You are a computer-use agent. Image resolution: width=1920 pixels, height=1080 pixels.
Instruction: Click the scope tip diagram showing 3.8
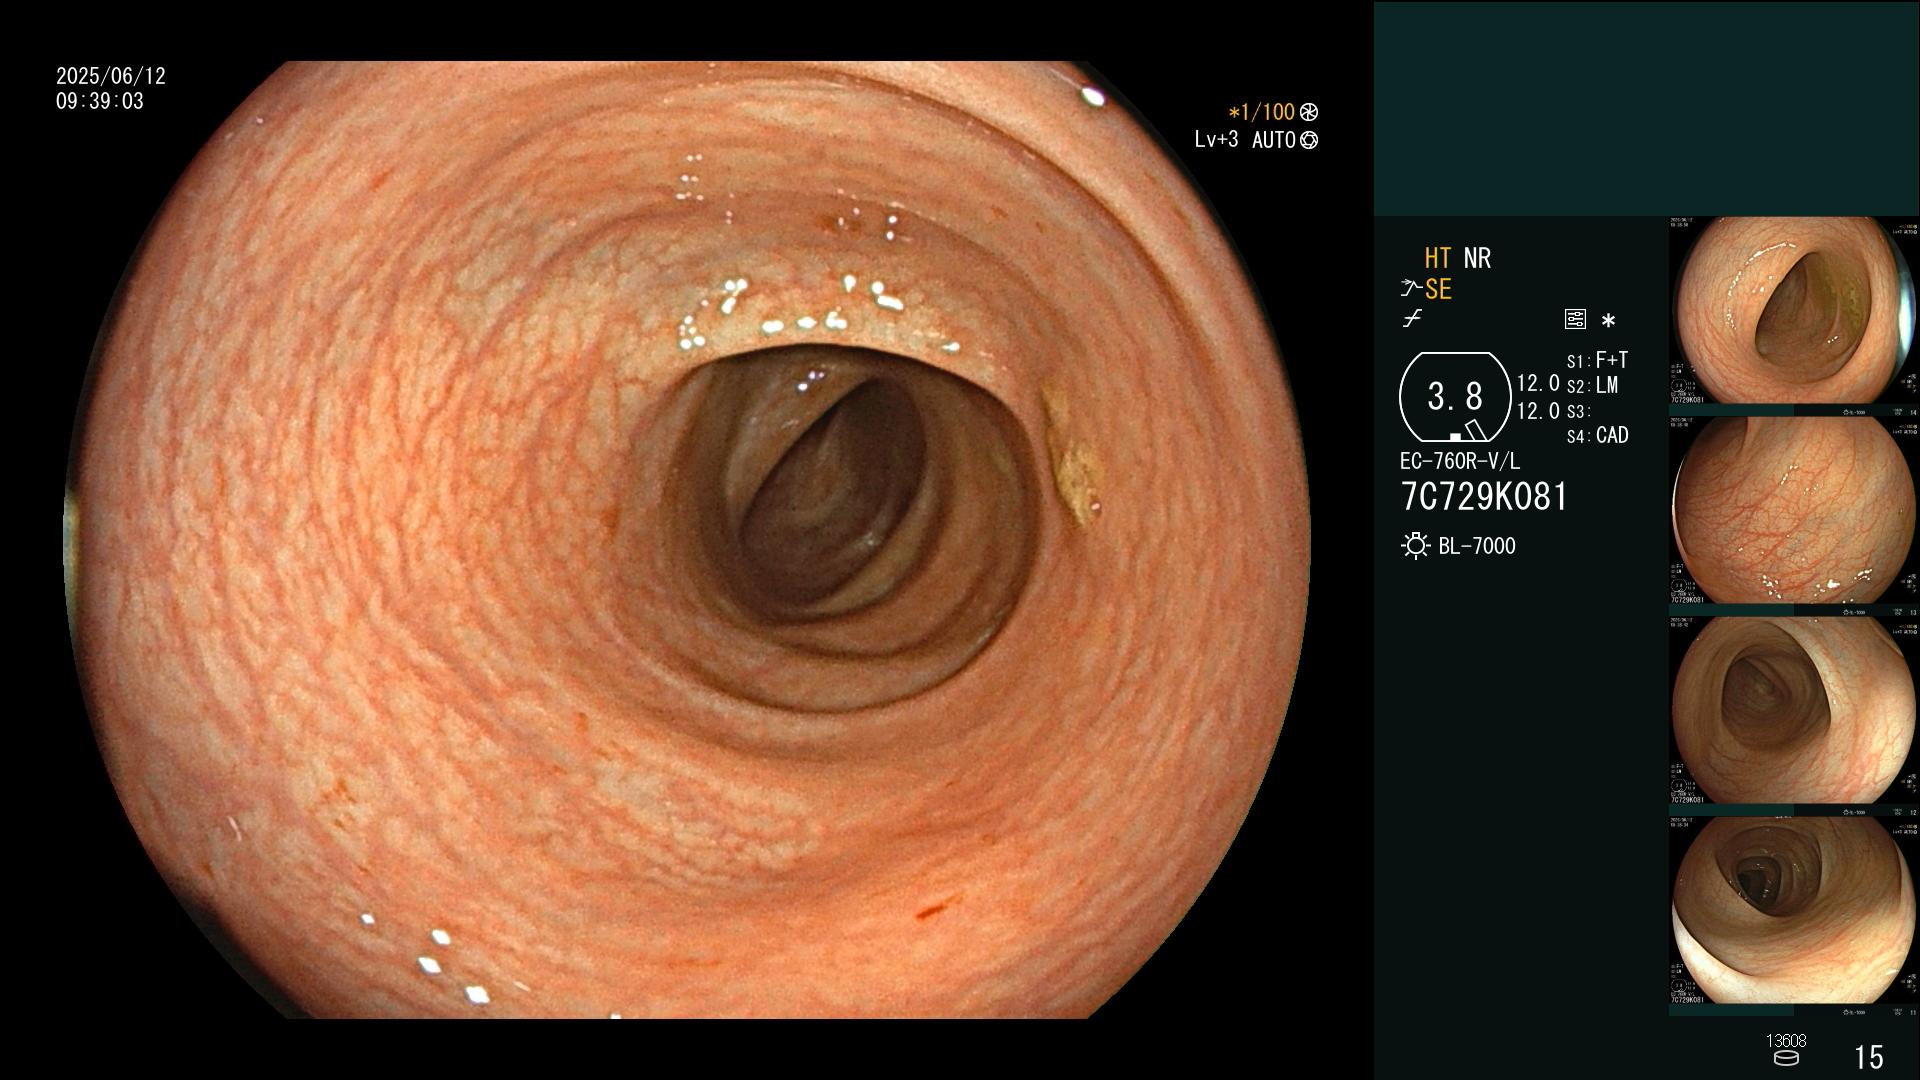(x=1455, y=397)
